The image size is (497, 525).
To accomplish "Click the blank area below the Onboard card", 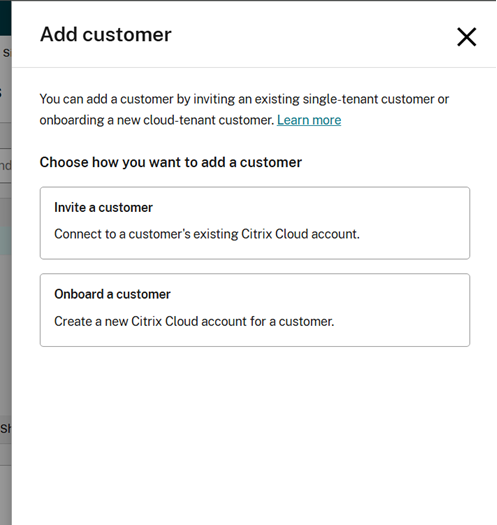I will 255,435.
